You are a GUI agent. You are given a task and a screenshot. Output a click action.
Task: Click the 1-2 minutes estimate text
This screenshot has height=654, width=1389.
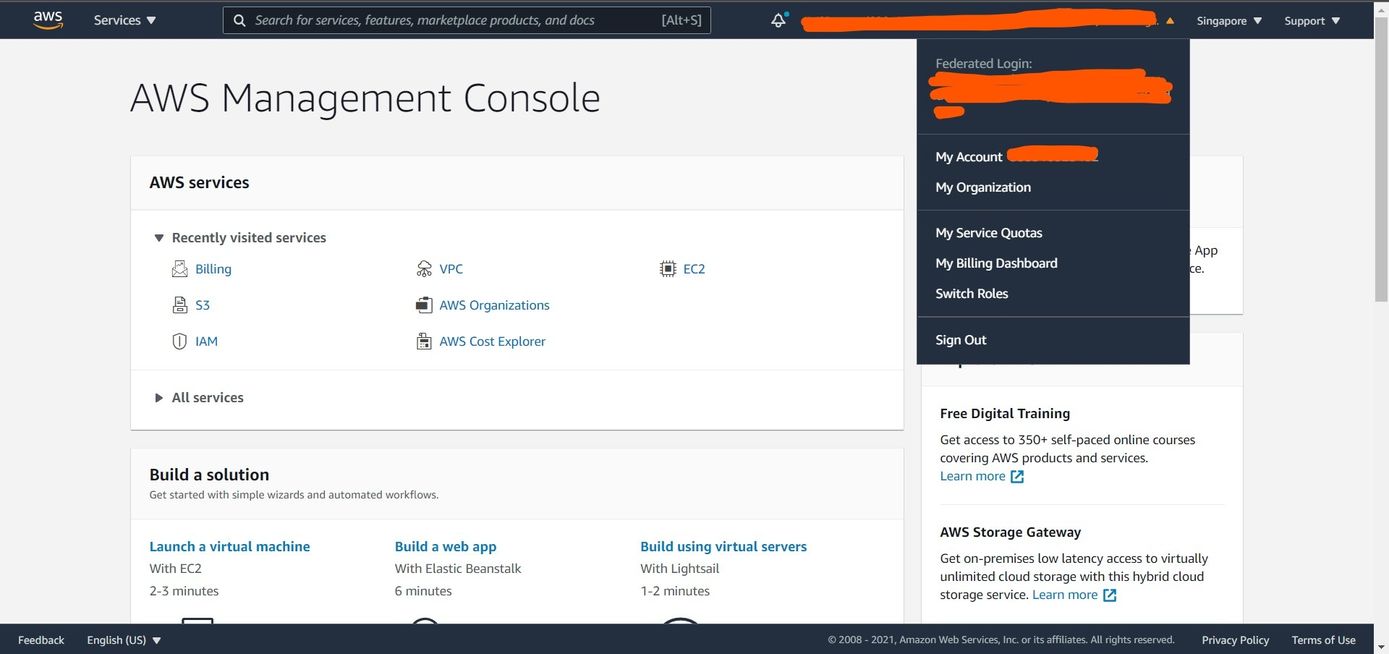675,591
